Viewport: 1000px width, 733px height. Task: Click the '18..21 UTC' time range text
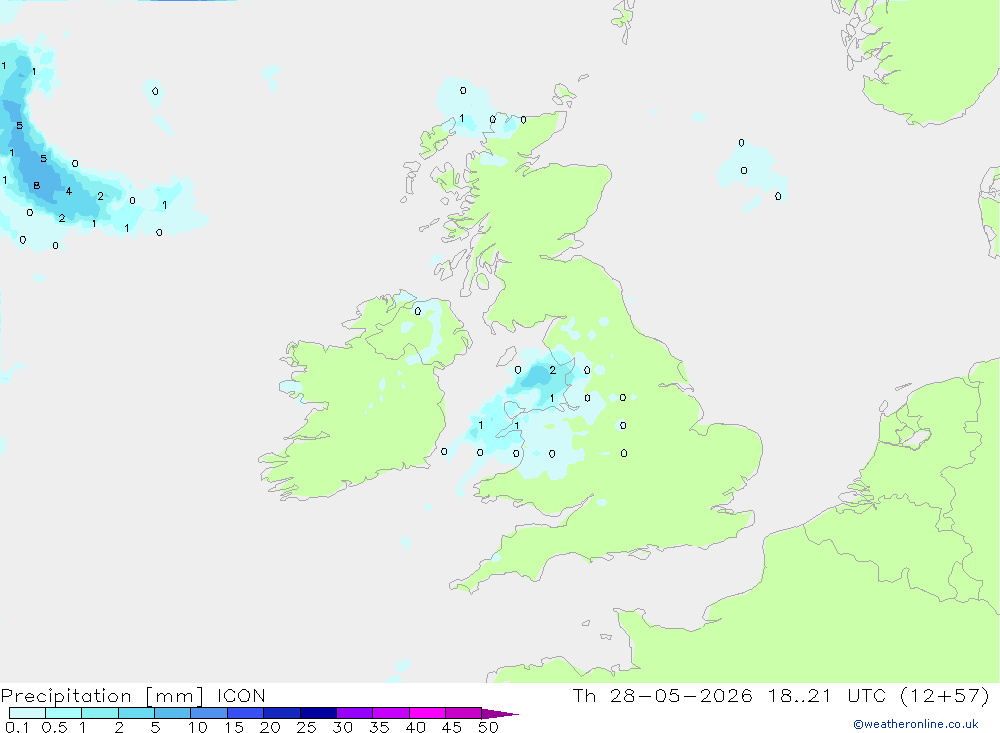click(827, 695)
